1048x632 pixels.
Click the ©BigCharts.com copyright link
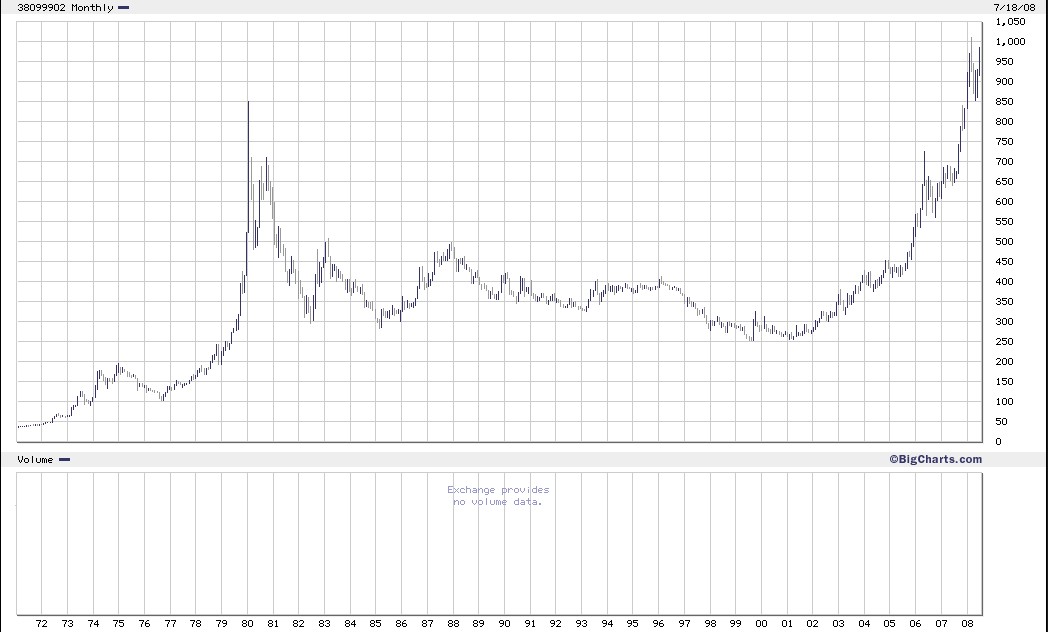pyautogui.click(x=935, y=460)
